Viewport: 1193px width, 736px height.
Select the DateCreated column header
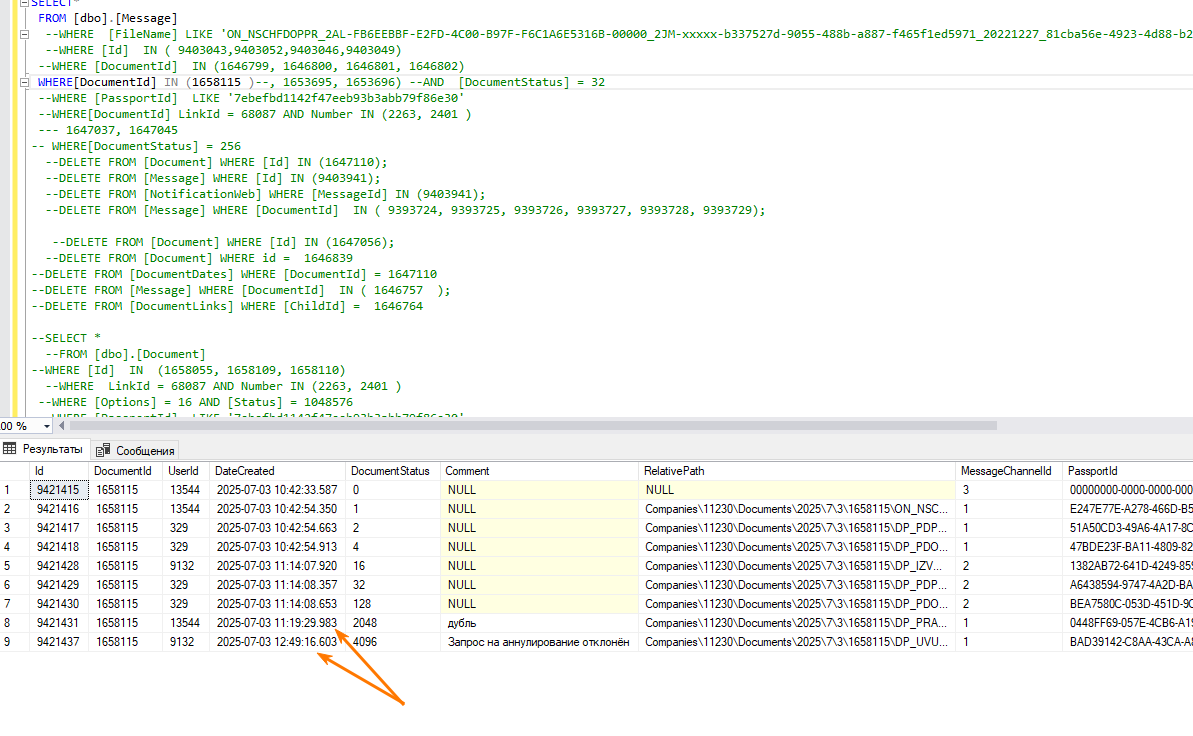coord(278,471)
